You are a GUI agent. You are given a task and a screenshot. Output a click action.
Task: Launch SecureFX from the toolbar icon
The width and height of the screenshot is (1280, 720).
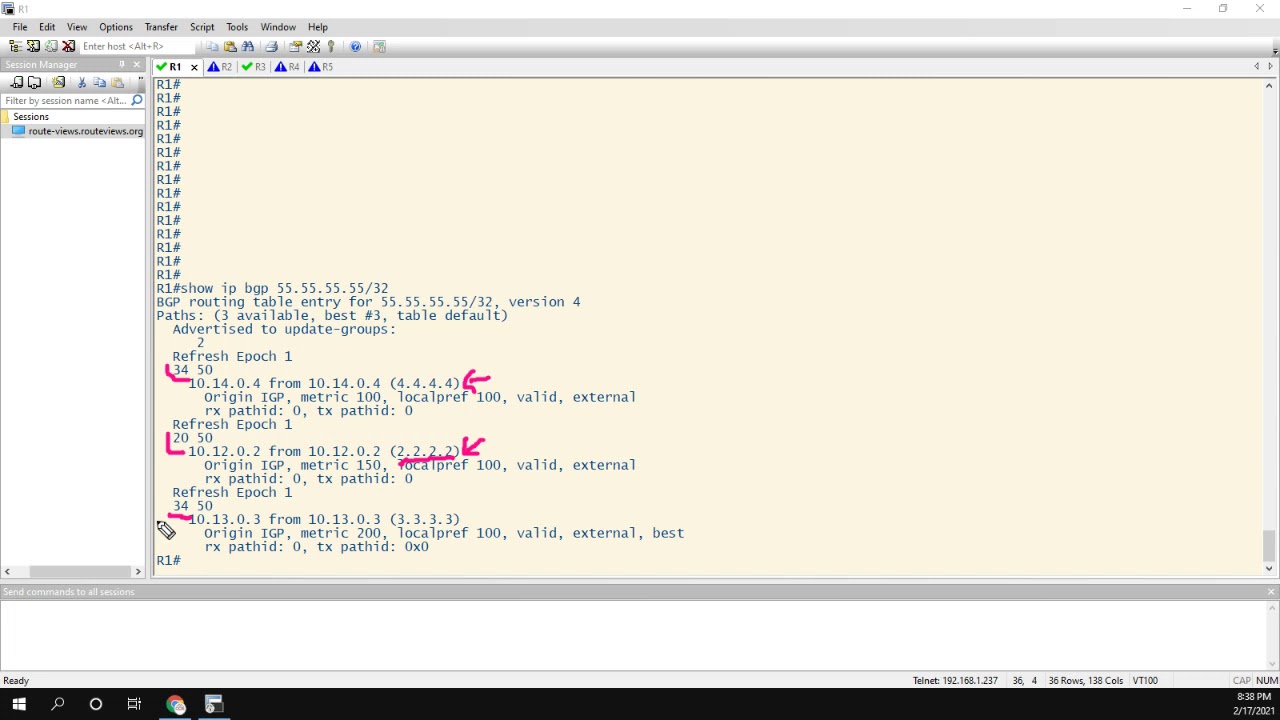379,46
